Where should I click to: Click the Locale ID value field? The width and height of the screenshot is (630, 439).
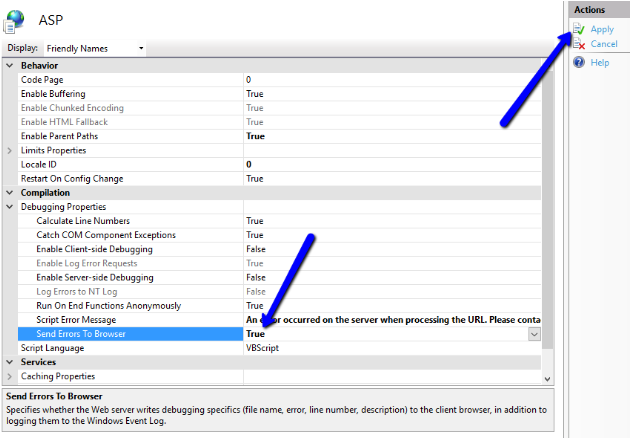pos(392,165)
